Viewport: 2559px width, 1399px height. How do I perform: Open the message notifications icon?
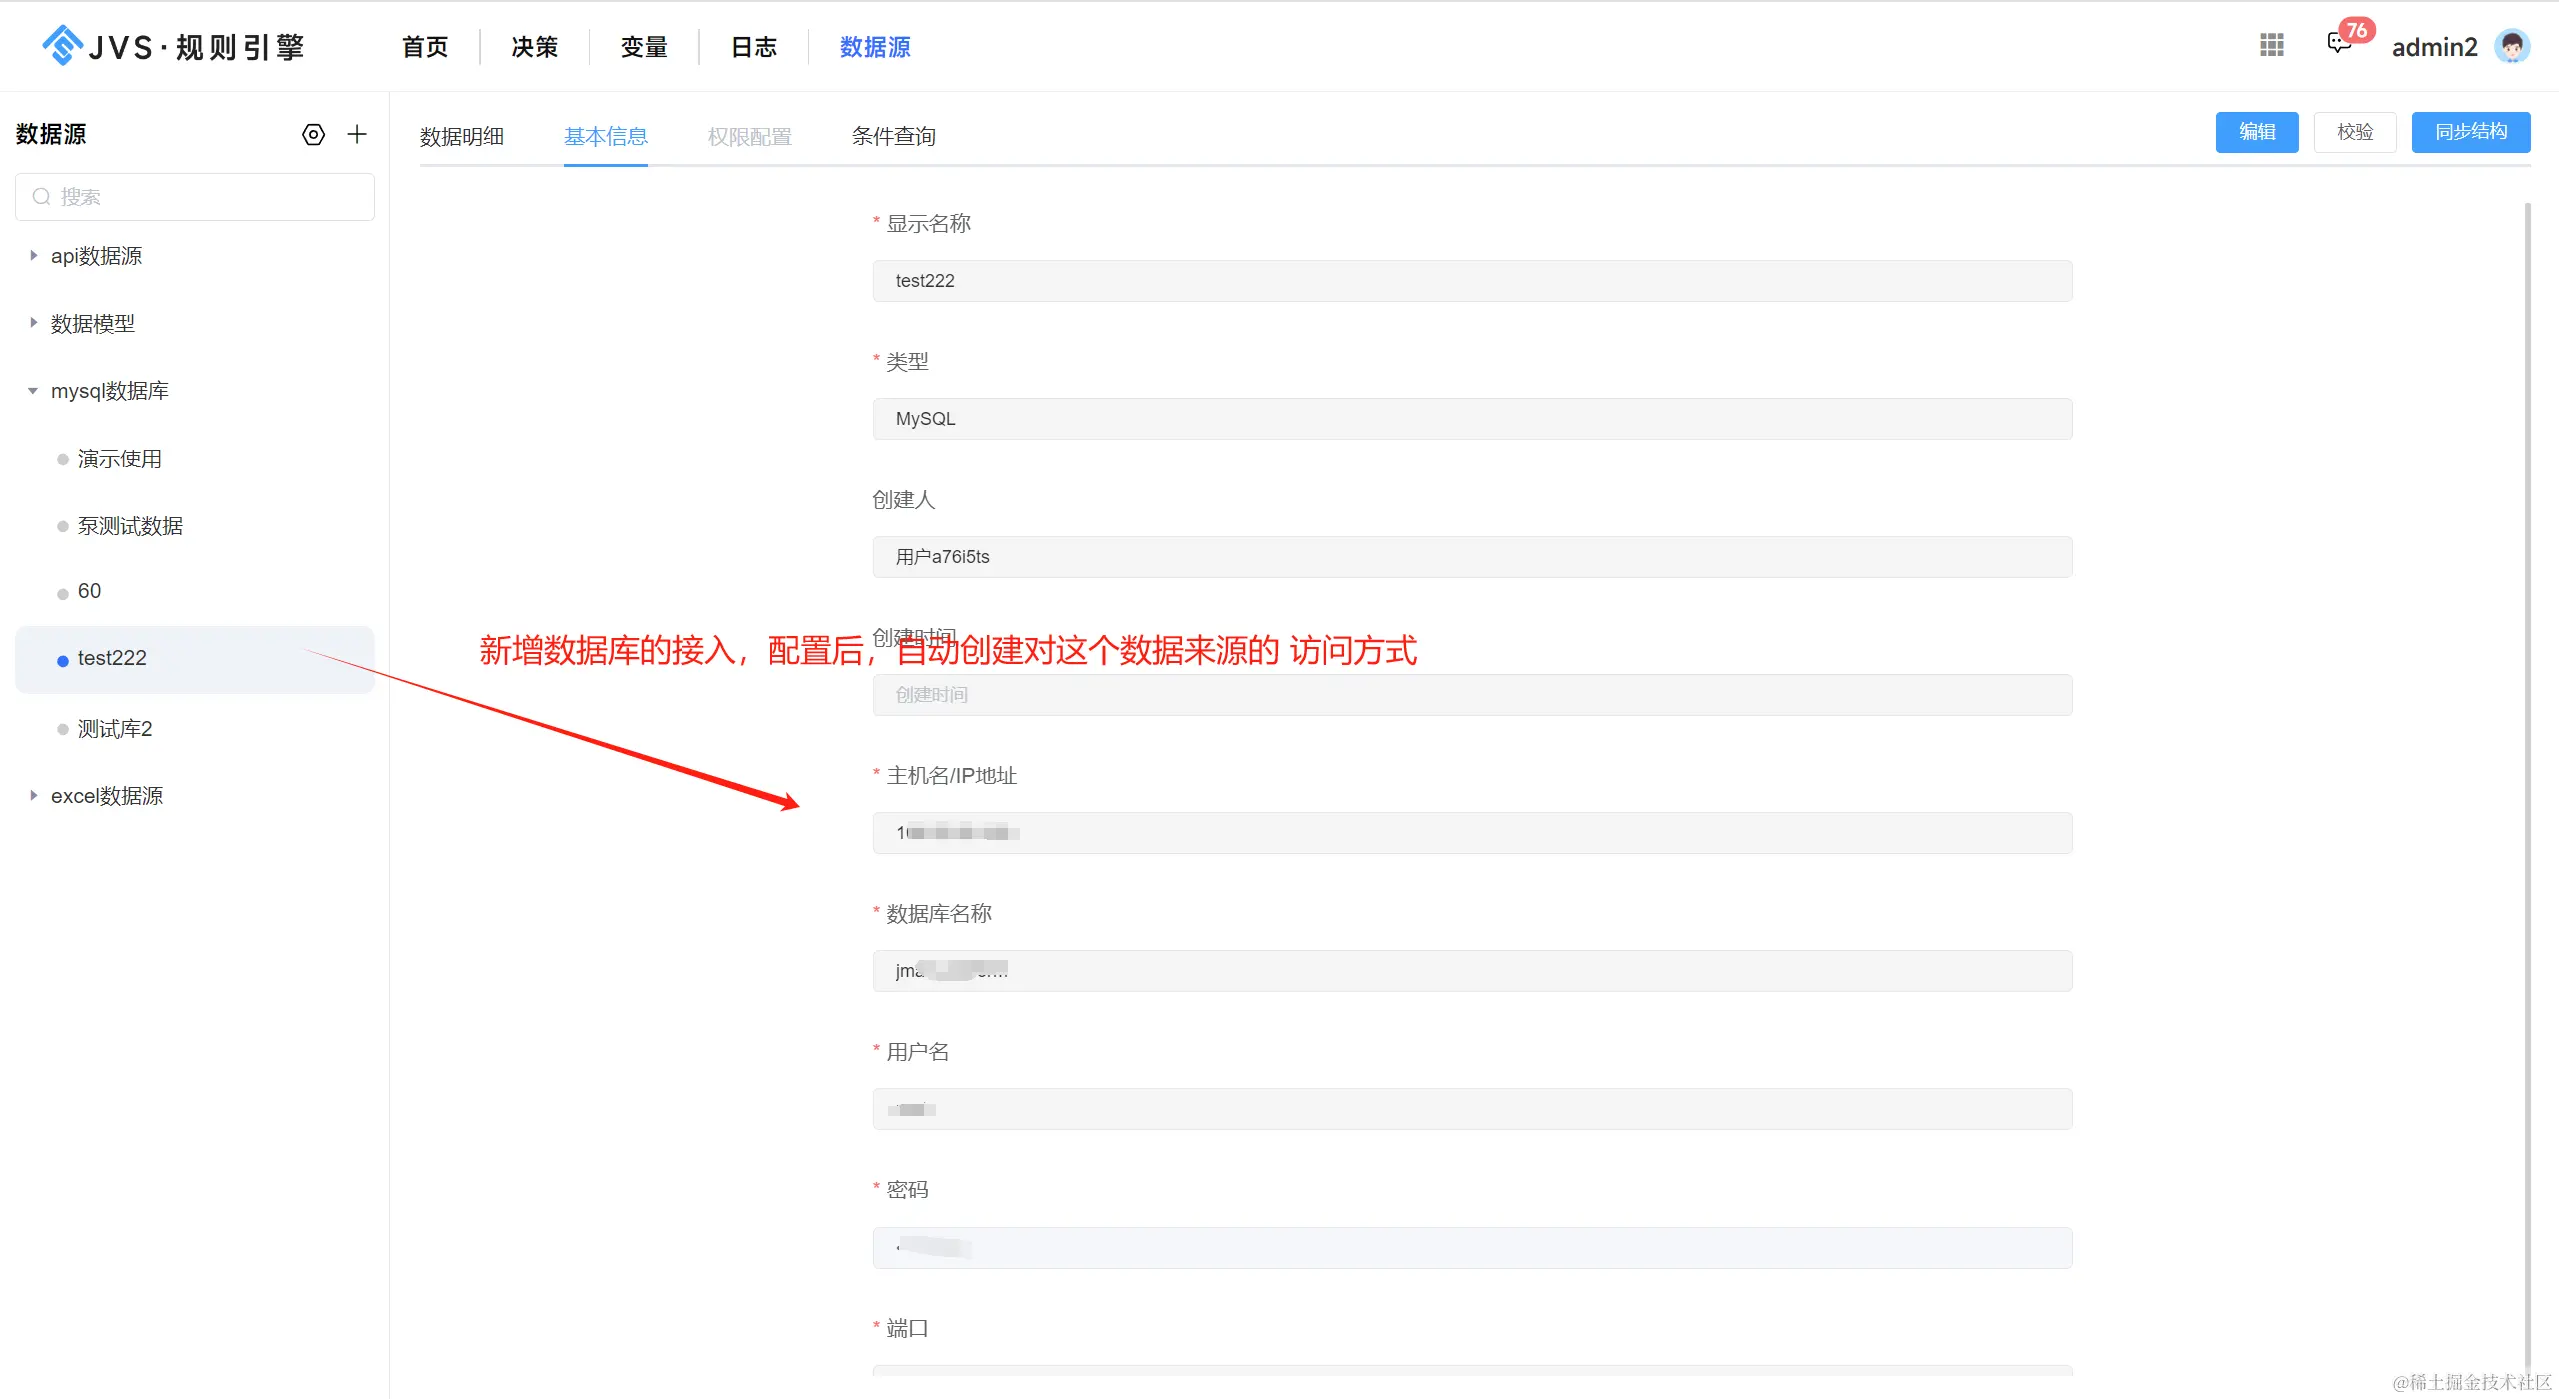[2338, 43]
